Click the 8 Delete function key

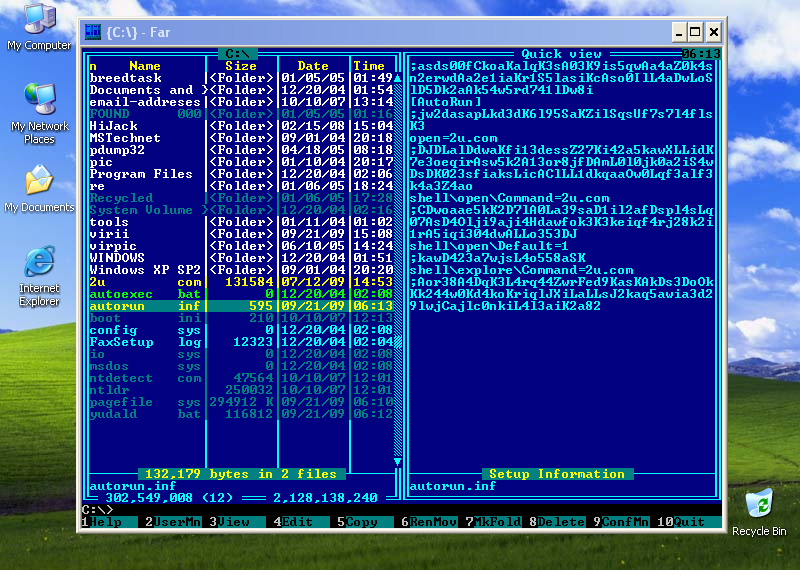557,522
